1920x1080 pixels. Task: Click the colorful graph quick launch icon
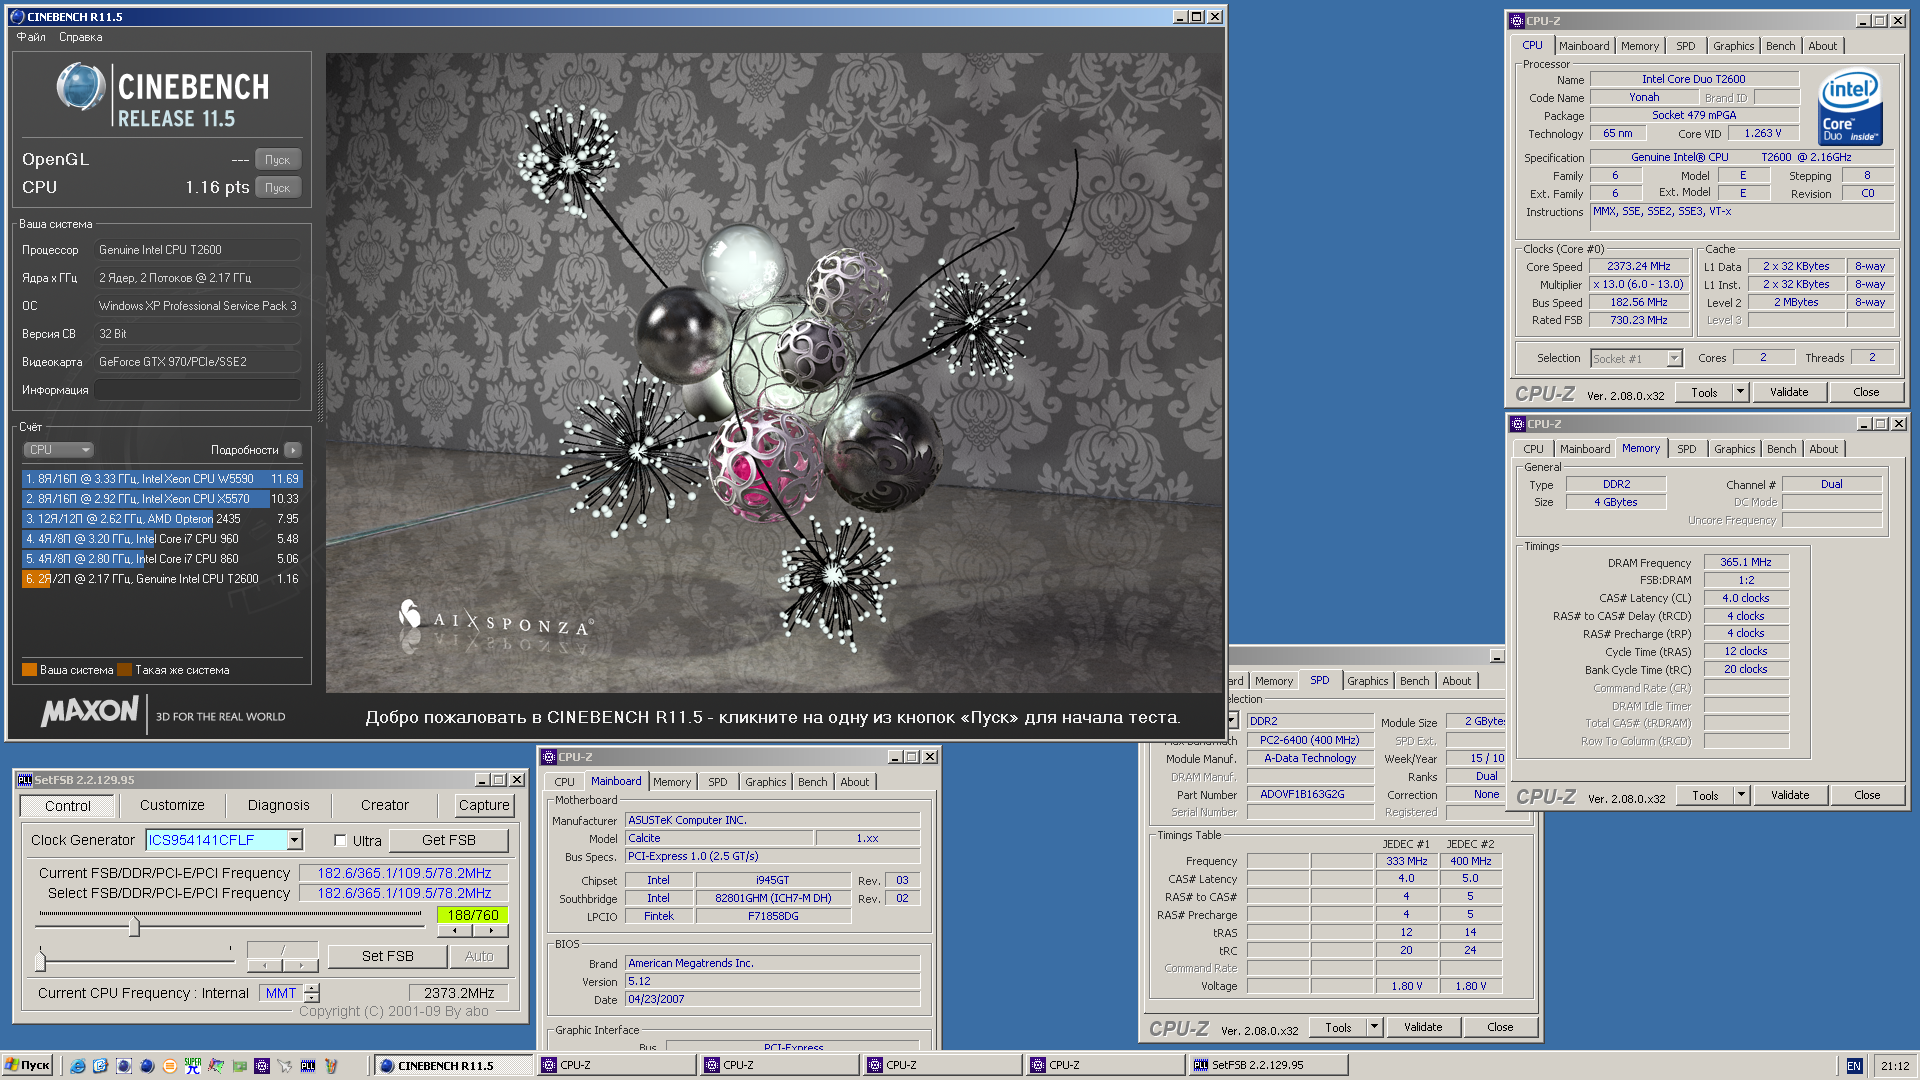coord(216,1066)
